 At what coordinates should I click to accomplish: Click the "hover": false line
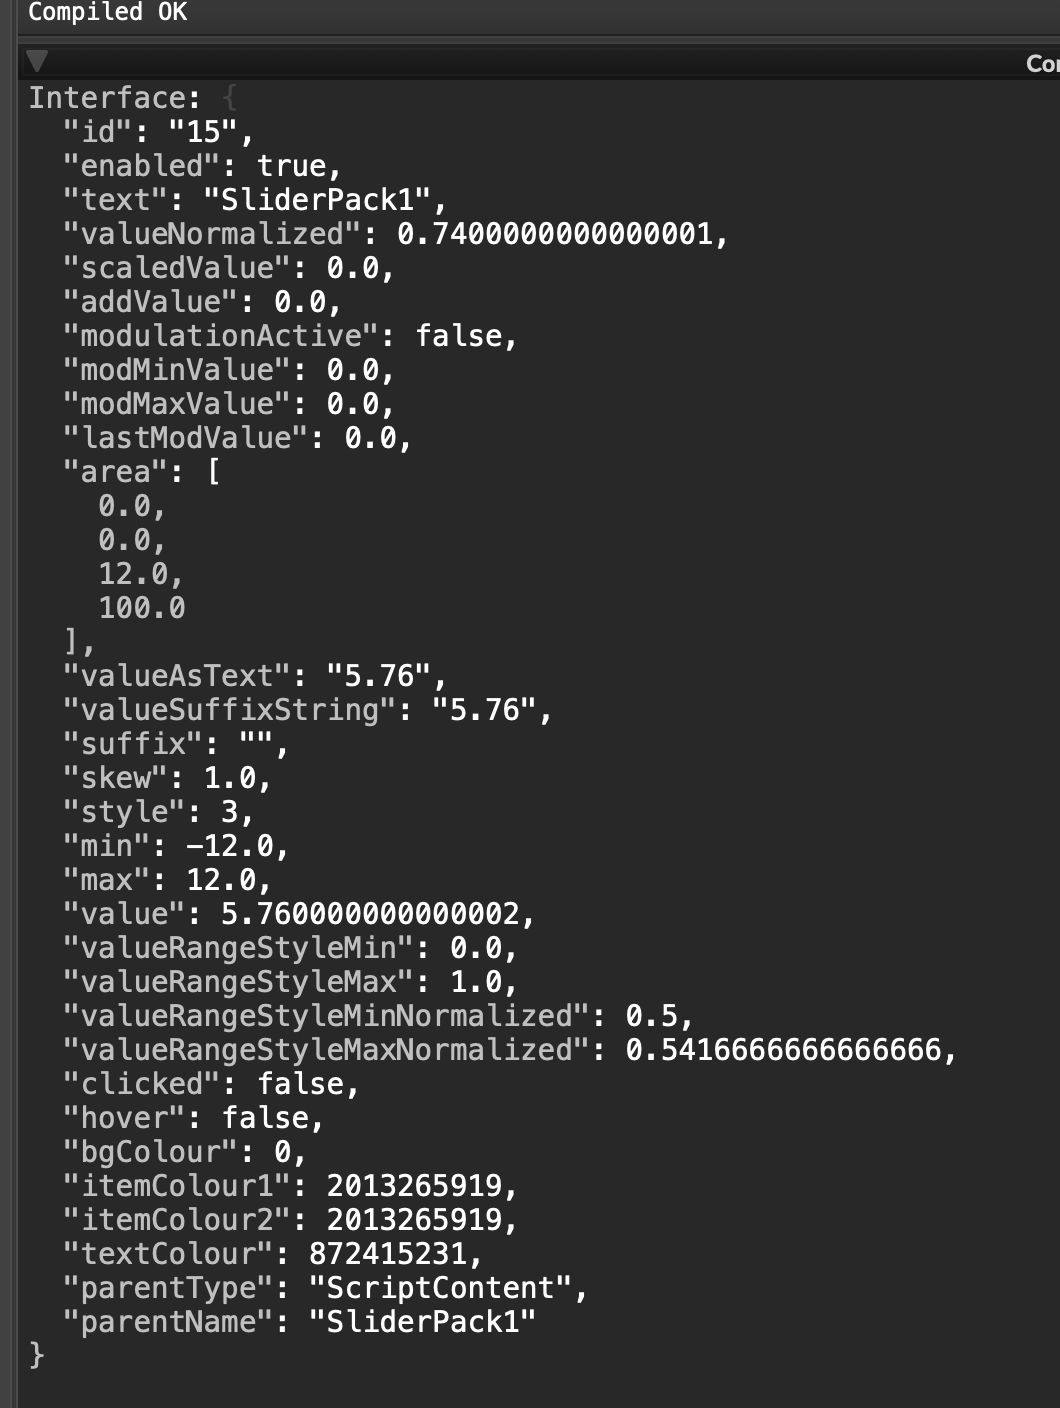click(x=193, y=1118)
